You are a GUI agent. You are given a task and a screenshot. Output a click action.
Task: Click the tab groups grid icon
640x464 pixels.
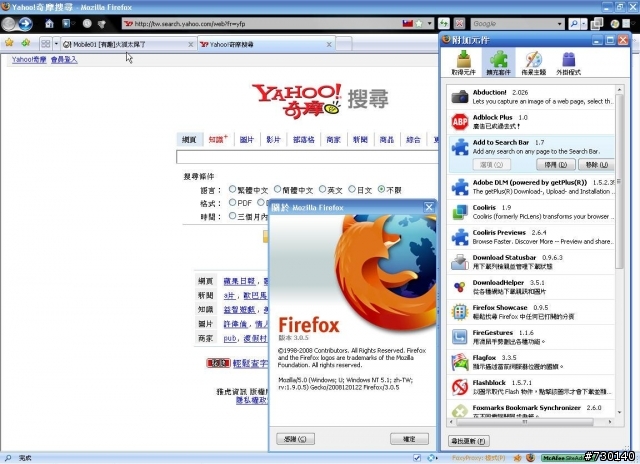click(x=46, y=44)
